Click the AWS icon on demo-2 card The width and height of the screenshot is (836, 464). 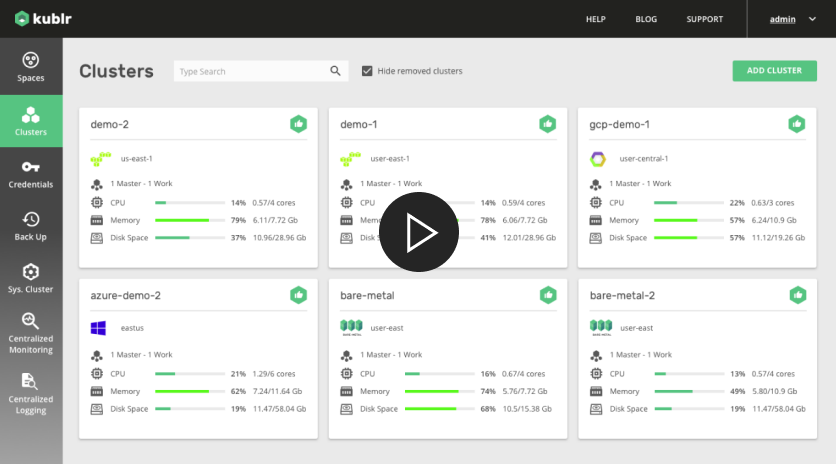[101, 158]
